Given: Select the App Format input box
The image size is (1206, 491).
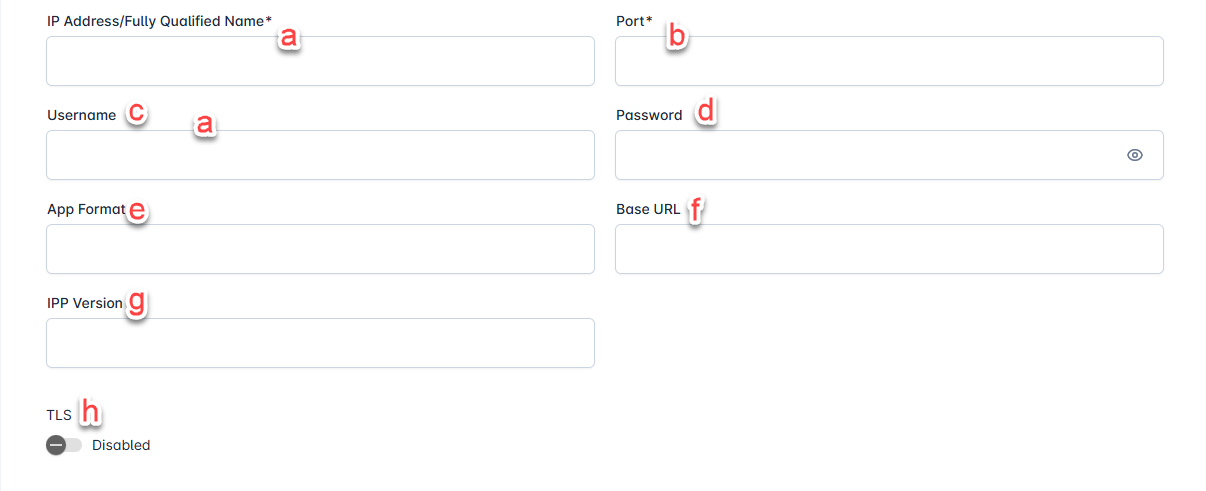Looking at the screenshot, I should tap(320, 249).
